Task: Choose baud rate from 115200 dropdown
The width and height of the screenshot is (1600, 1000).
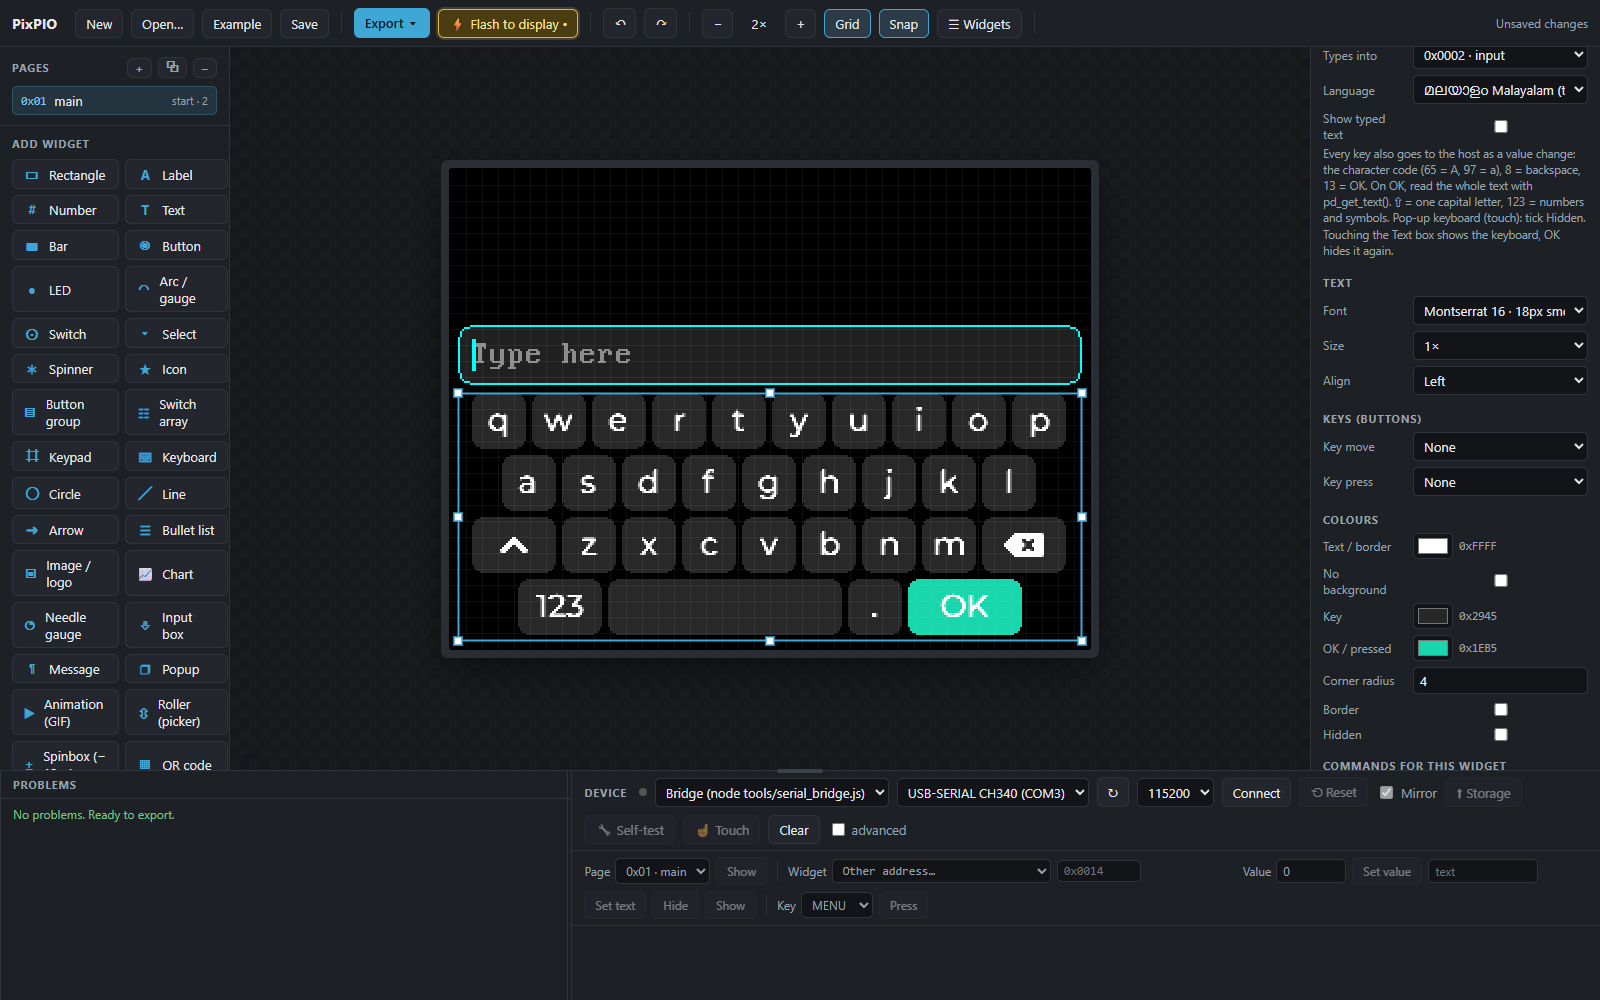Action: (1175, 793)
